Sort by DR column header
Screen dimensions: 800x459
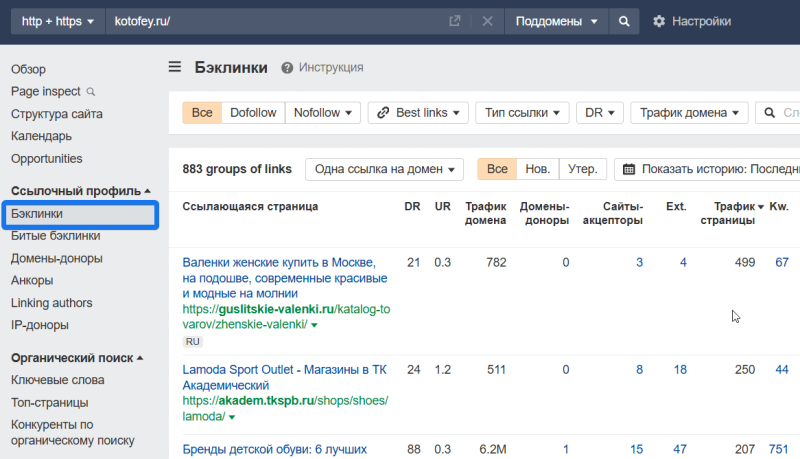[412, 207]
